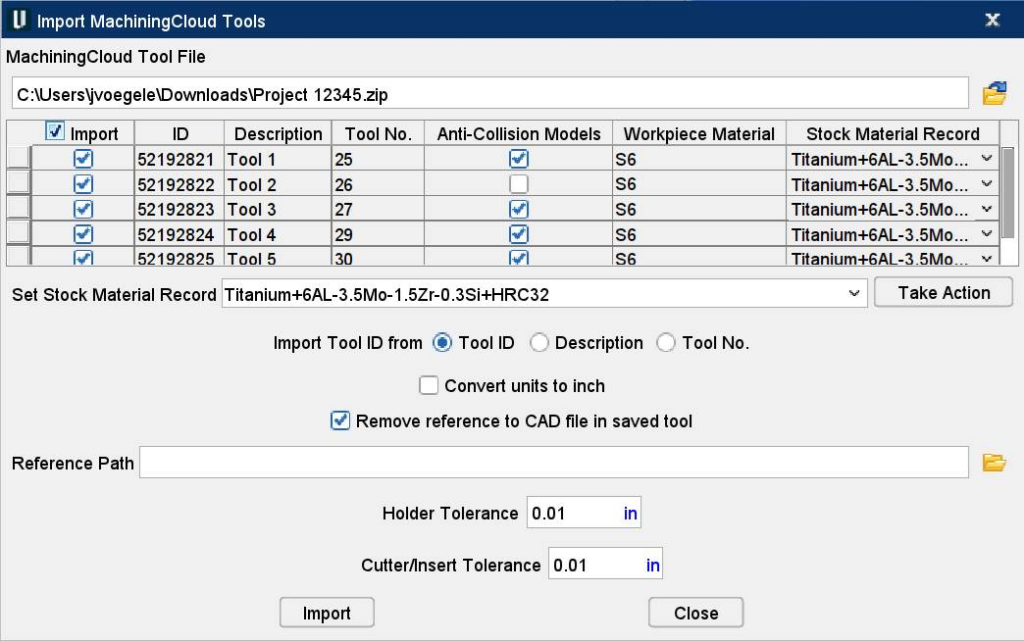Viewport: 1024px width, 641px height.
Task: Open Stock Material Record dropdown for Tool 1
Action: coord(987,159)
